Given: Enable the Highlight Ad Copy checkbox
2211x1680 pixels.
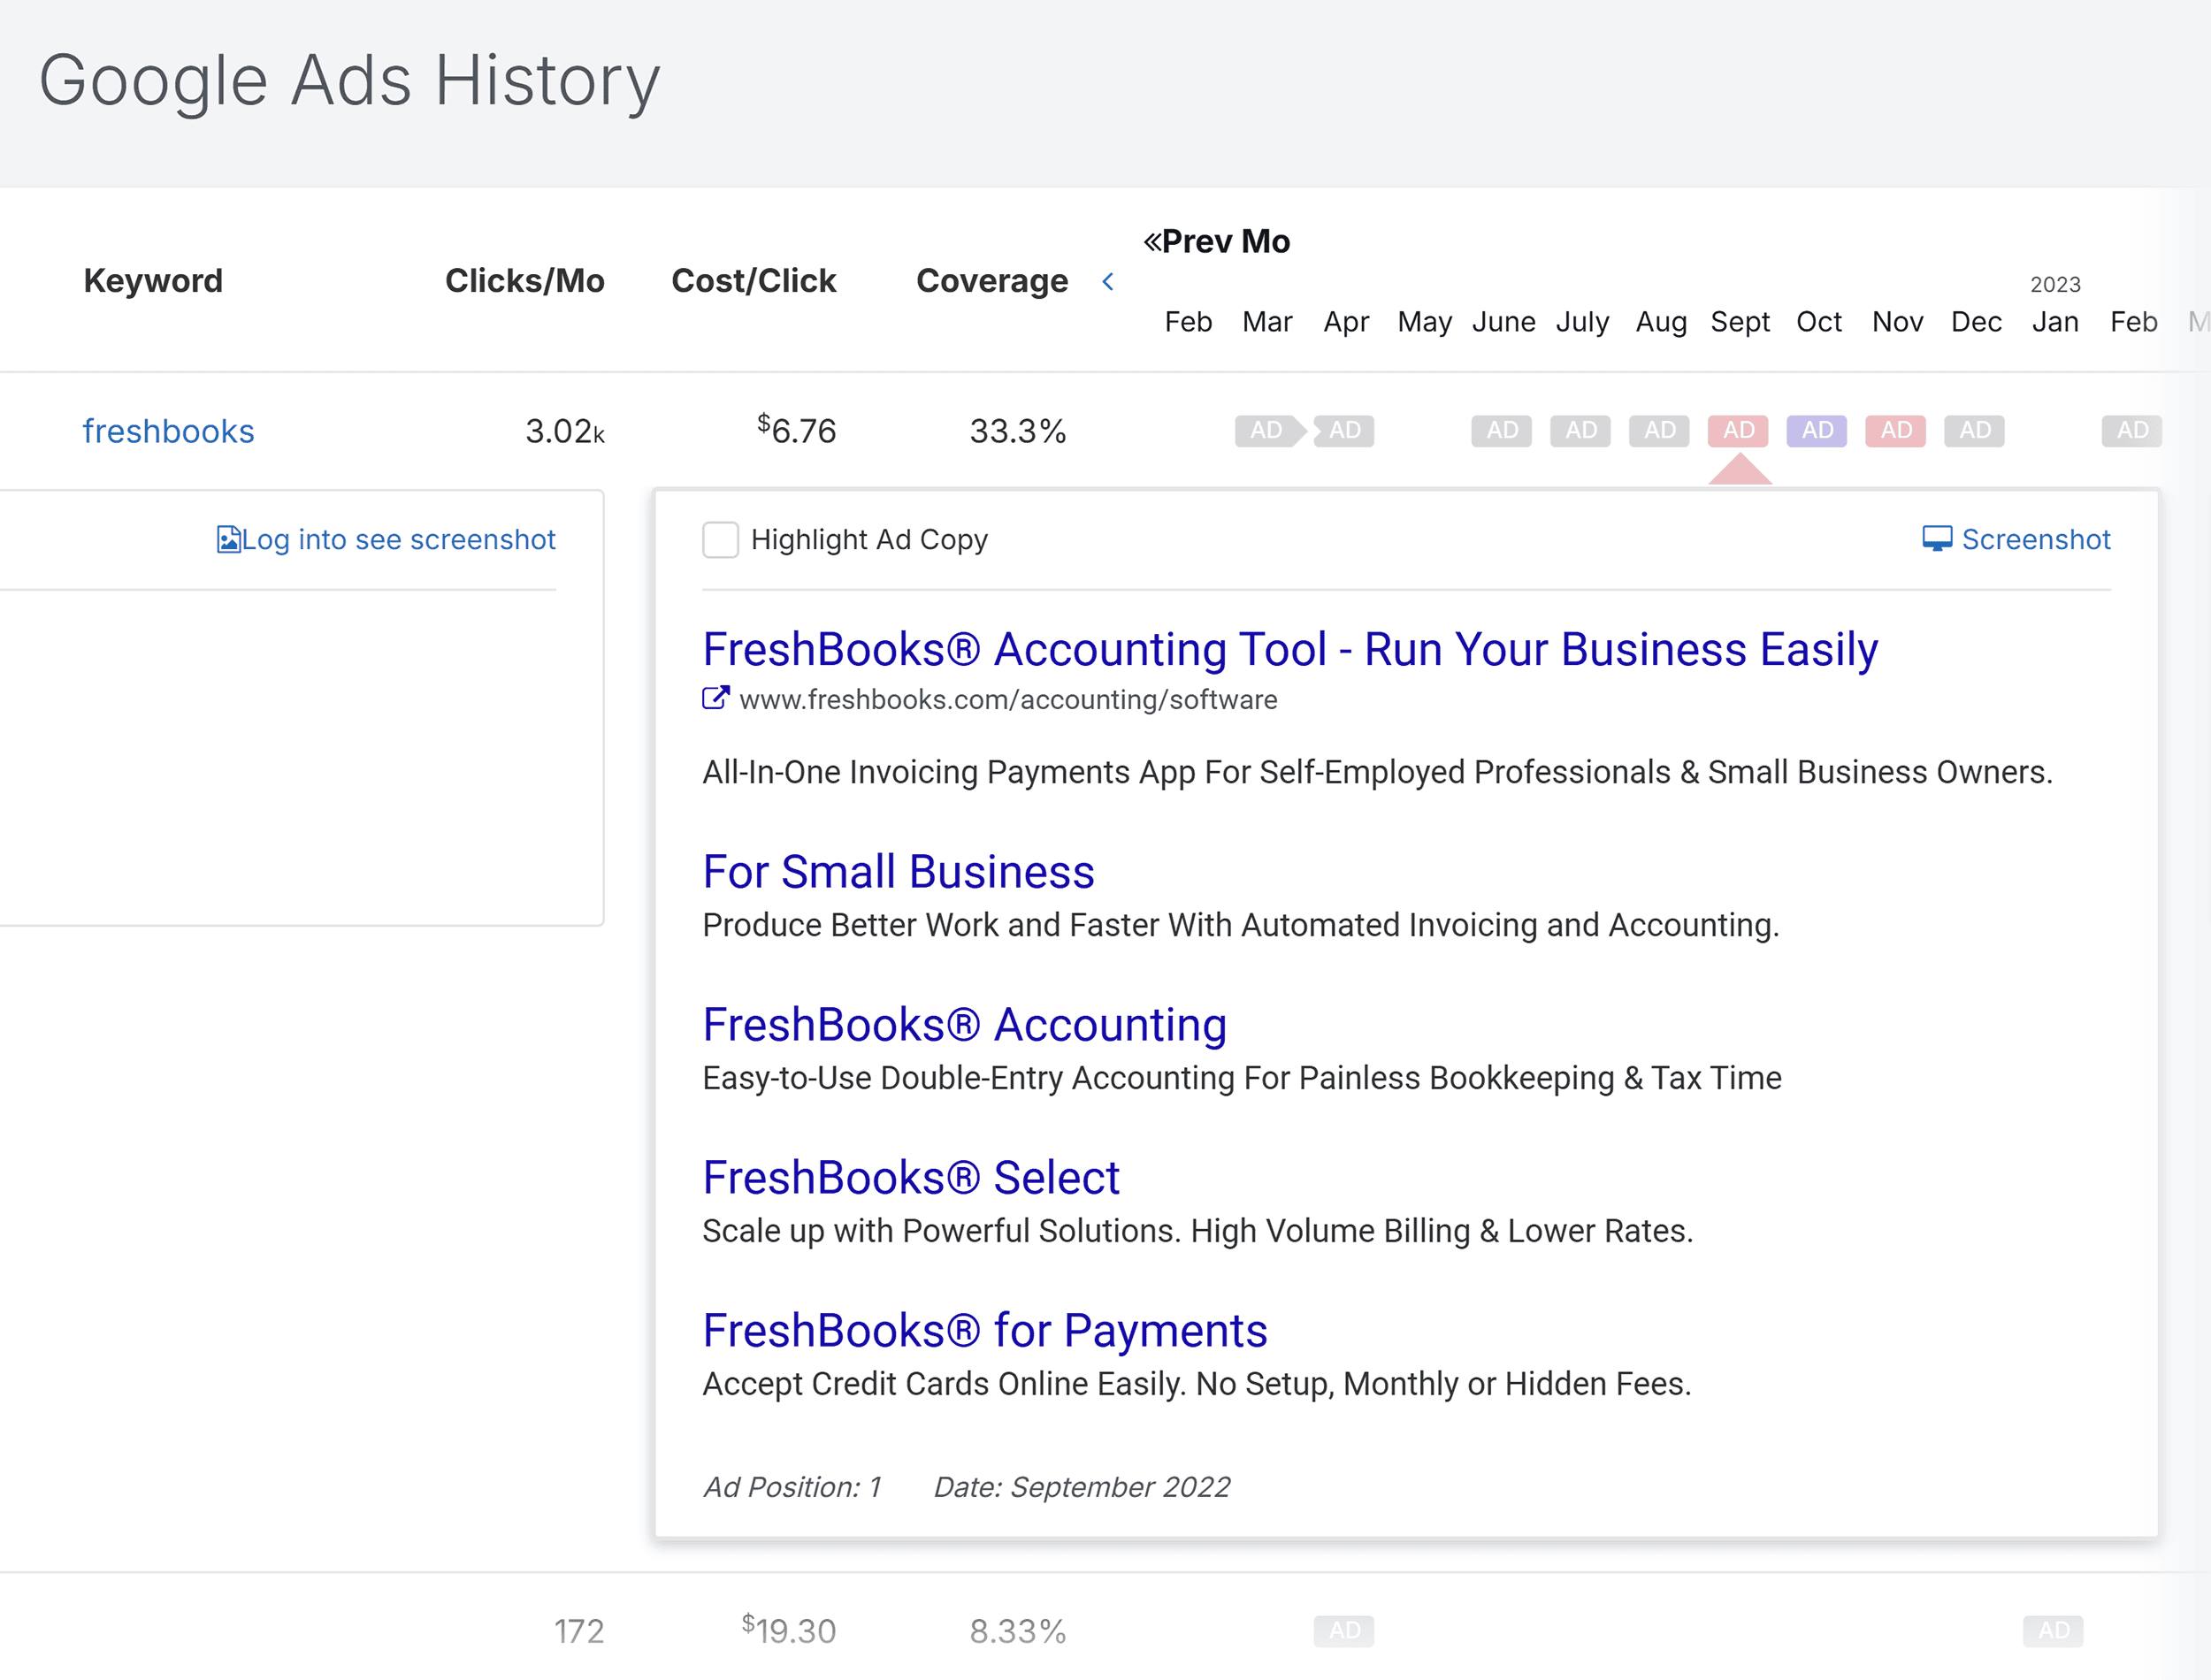Looking at the screenshot, I should pyautogui.click(x=720, y=539).
